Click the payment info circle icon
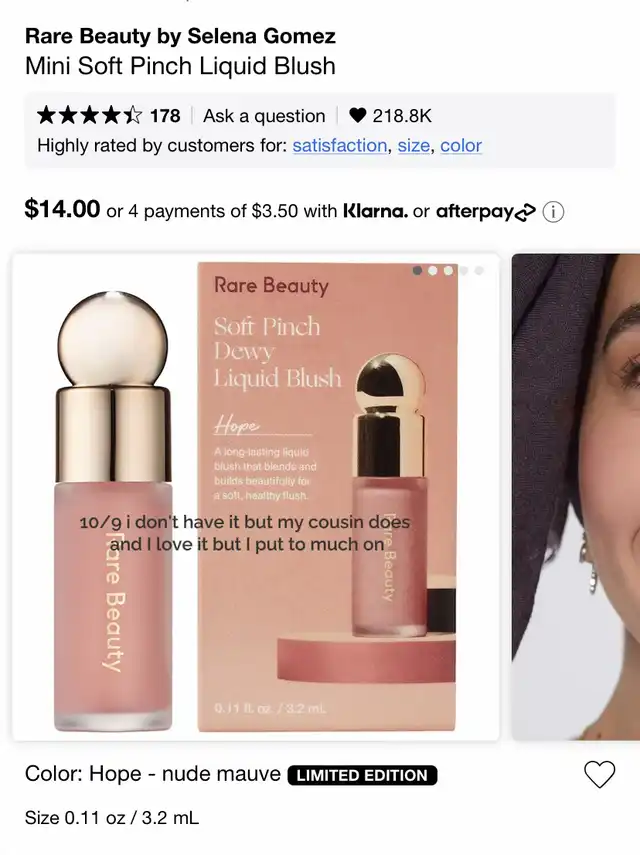This screenshot has width=640, height=855. coord(553,212)
